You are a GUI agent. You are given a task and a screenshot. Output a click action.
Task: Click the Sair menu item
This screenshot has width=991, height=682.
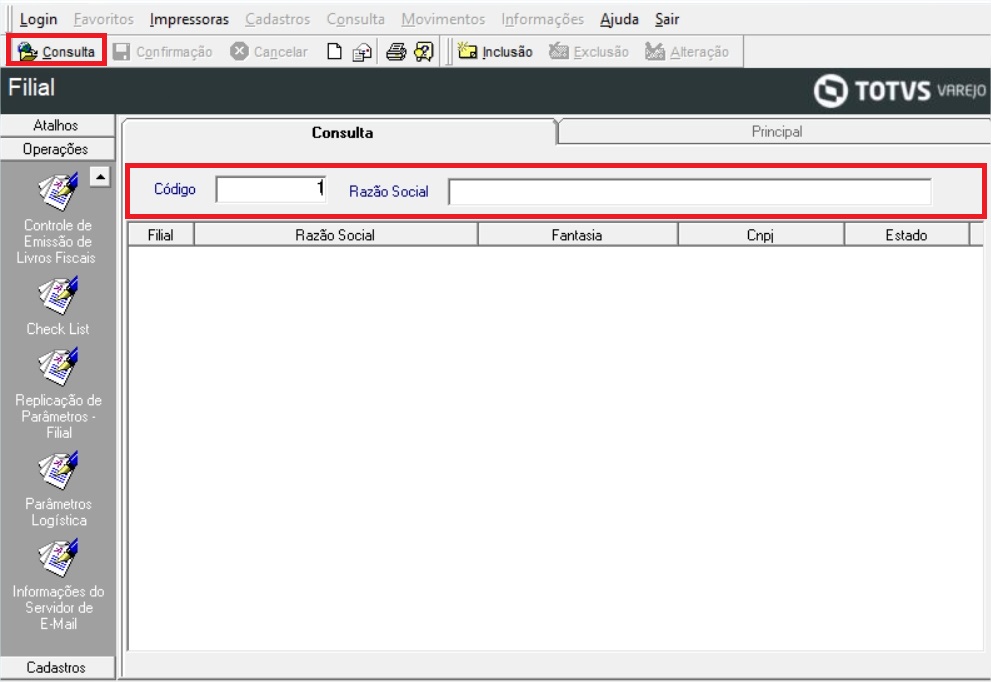click(x=667, y=20)
